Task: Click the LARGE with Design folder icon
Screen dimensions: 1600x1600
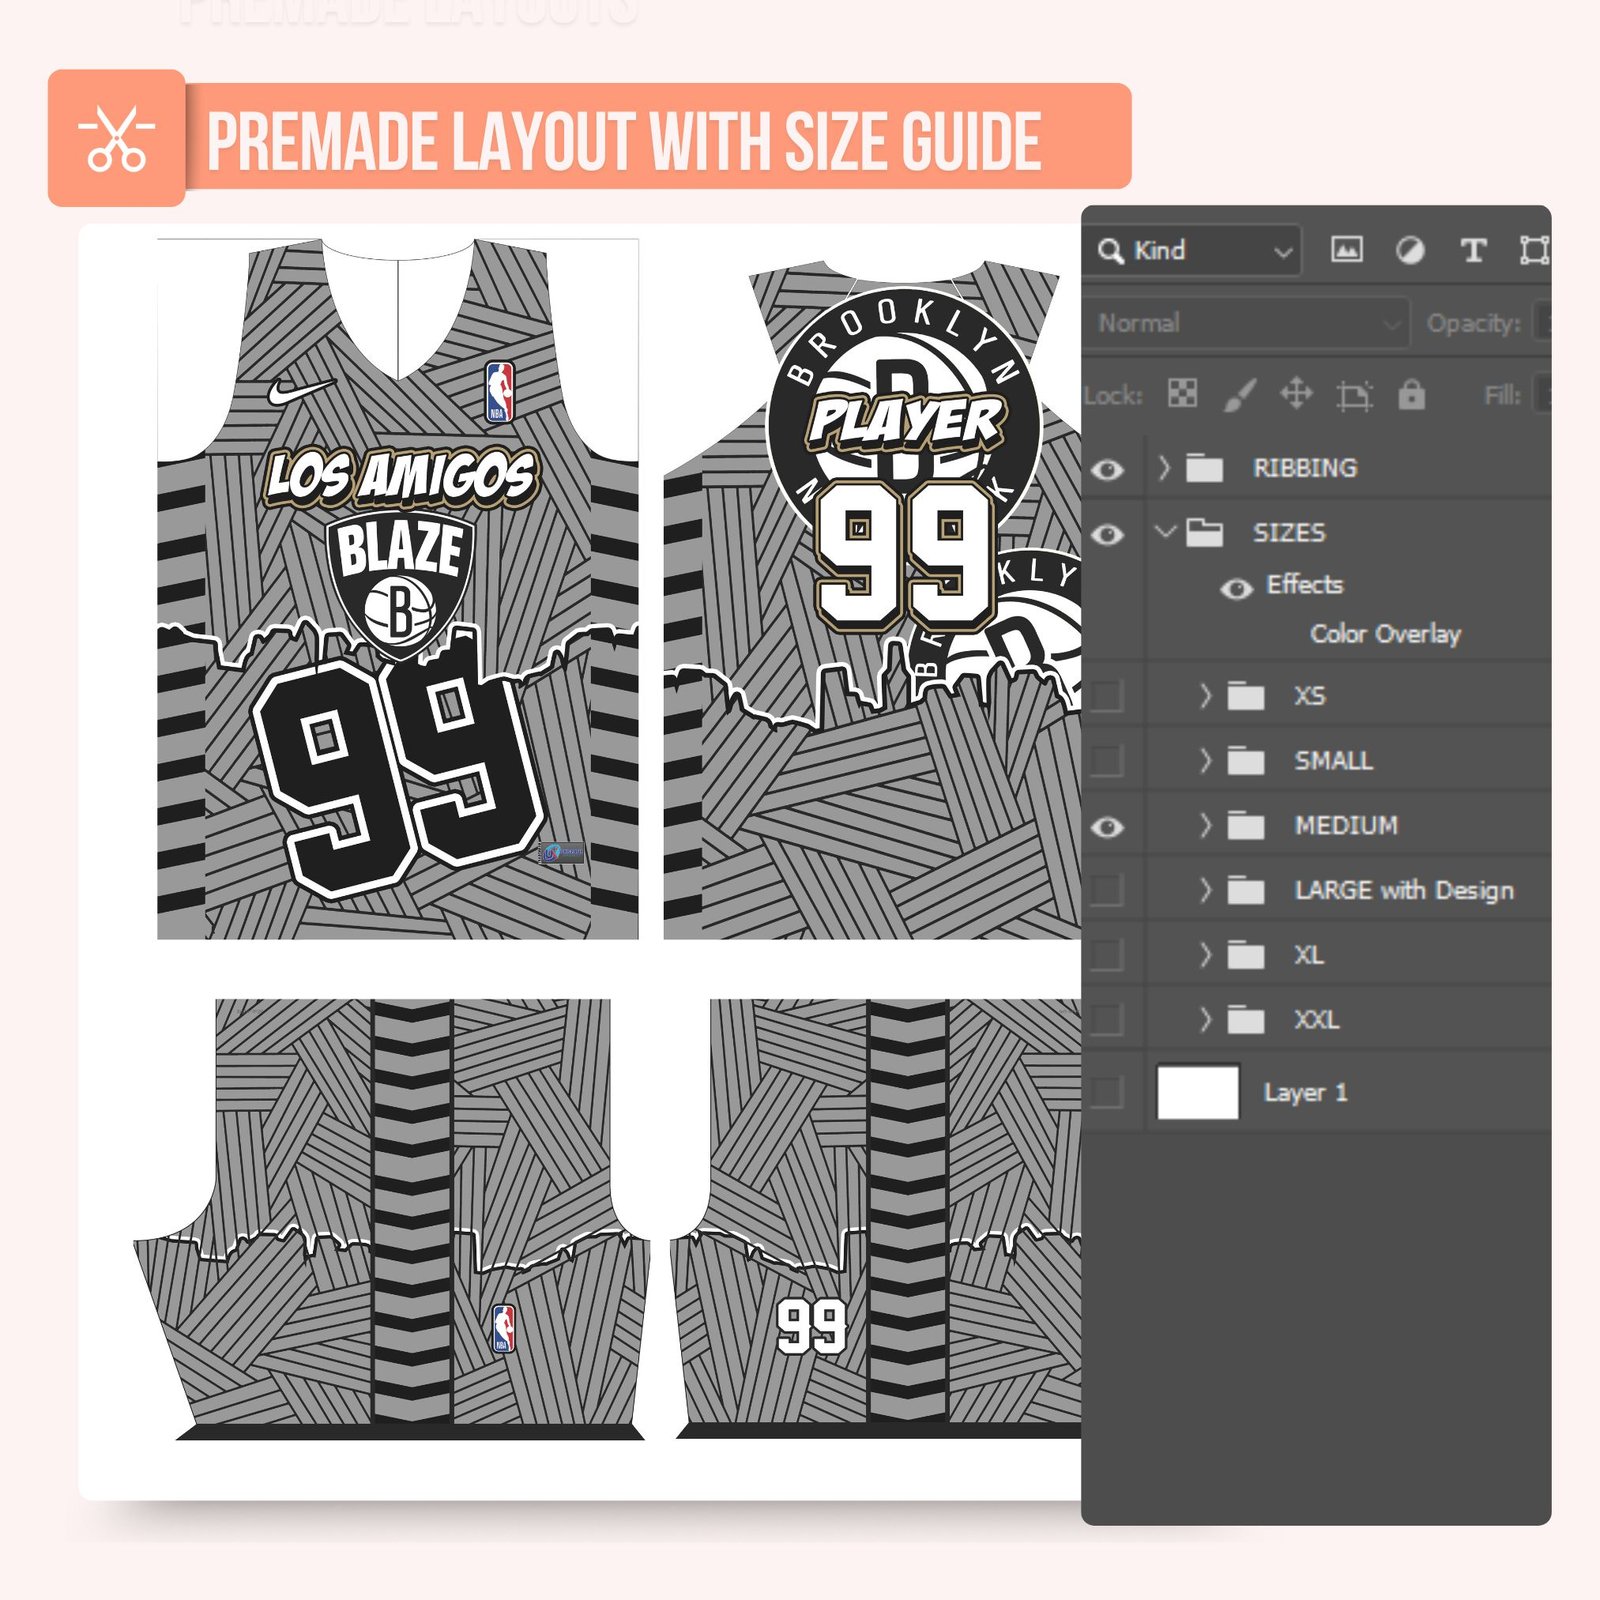Action: (1246, 890)
